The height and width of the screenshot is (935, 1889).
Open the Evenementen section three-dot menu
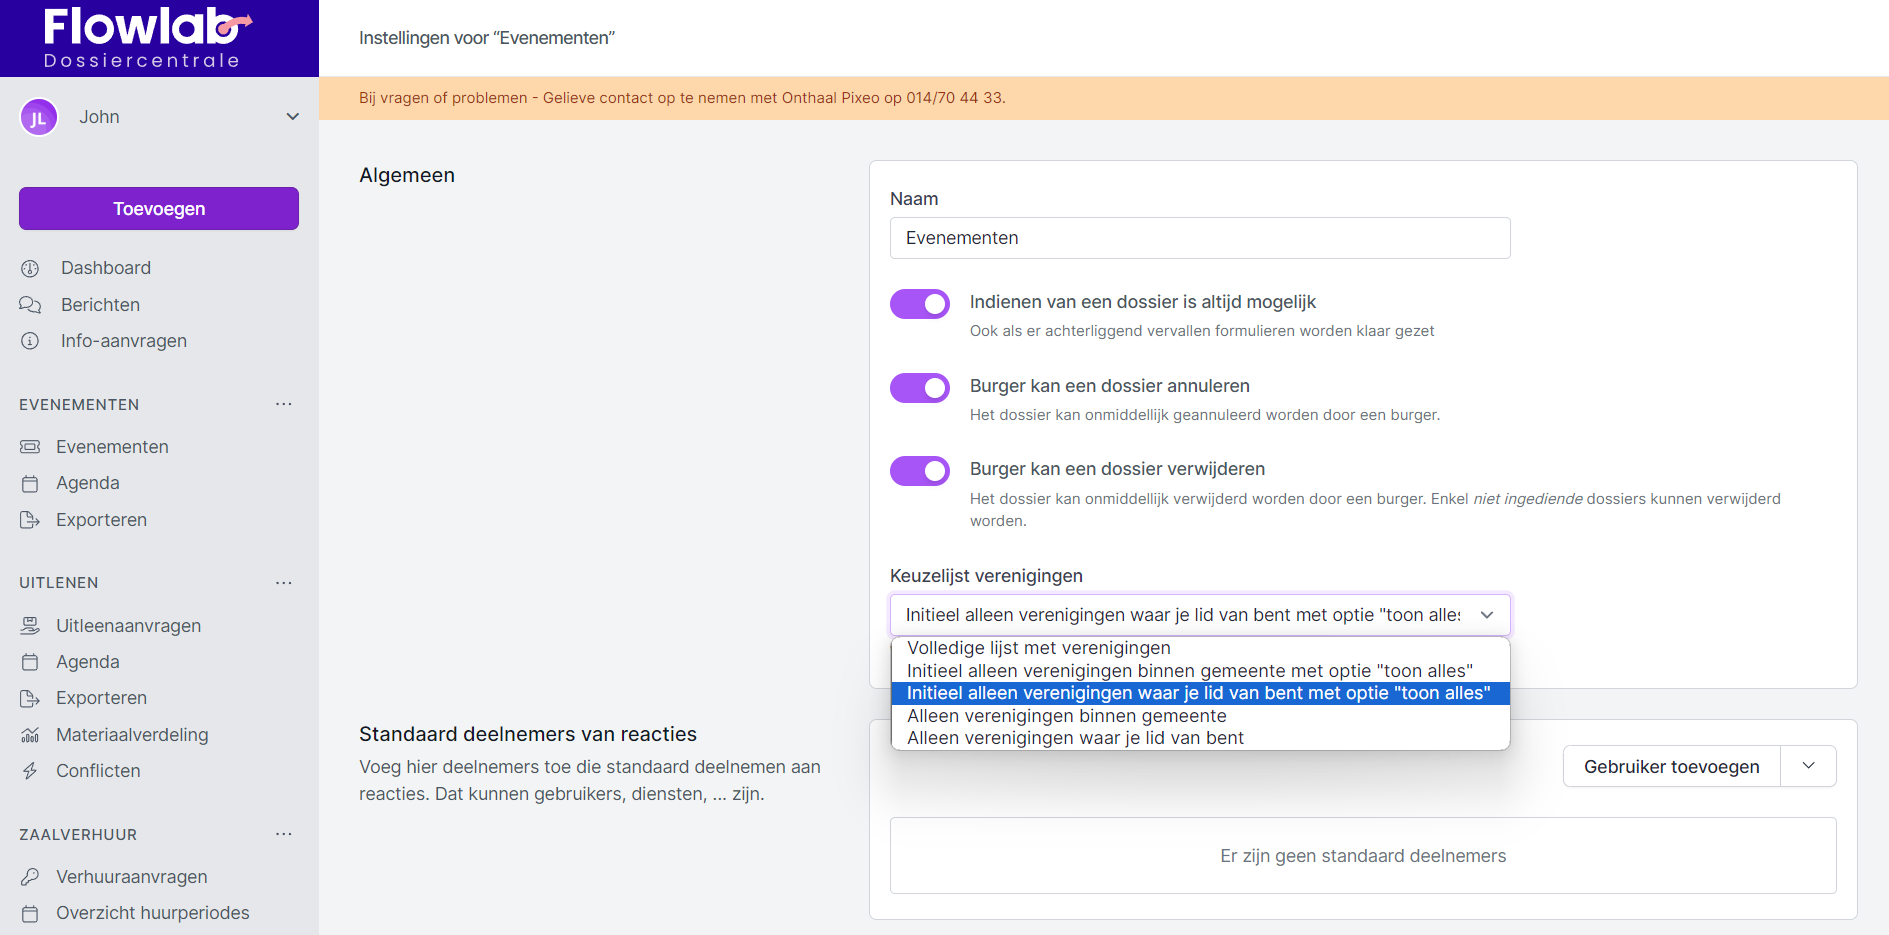(x=284, y=405)
